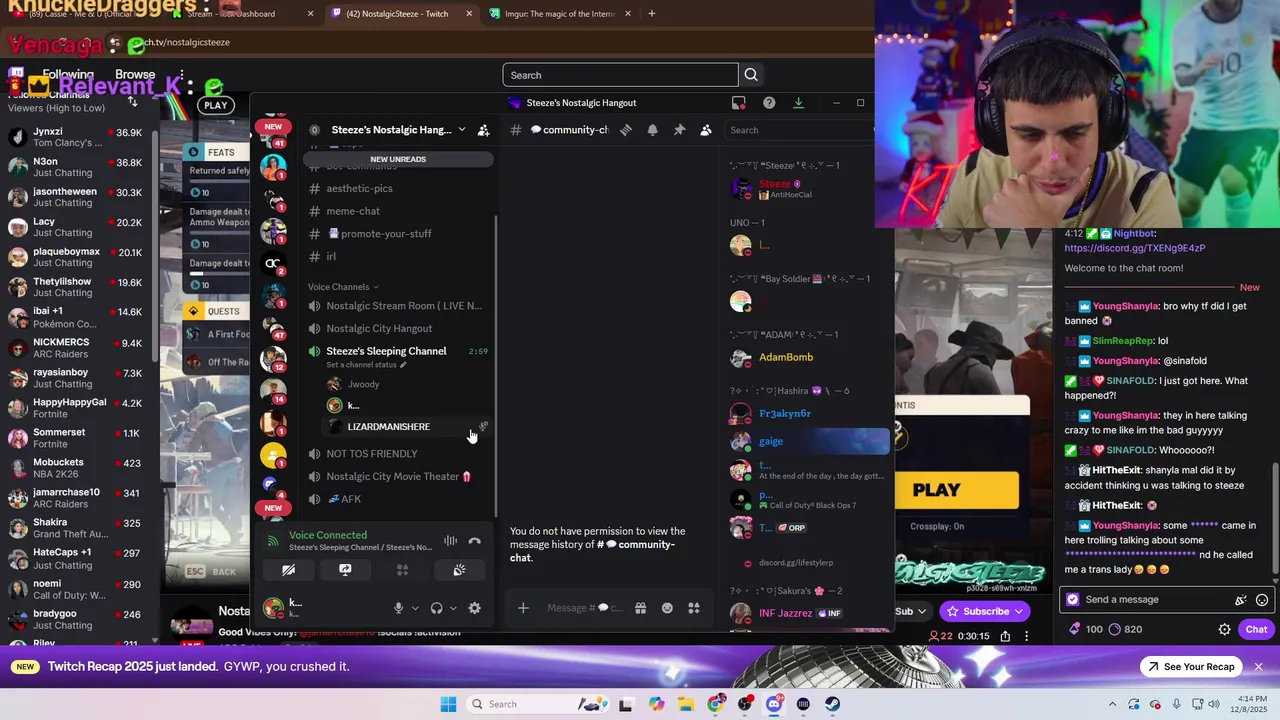Dismiss Twitch Recap banner
1280x720 pixels.
click(x=1259, y=667)
